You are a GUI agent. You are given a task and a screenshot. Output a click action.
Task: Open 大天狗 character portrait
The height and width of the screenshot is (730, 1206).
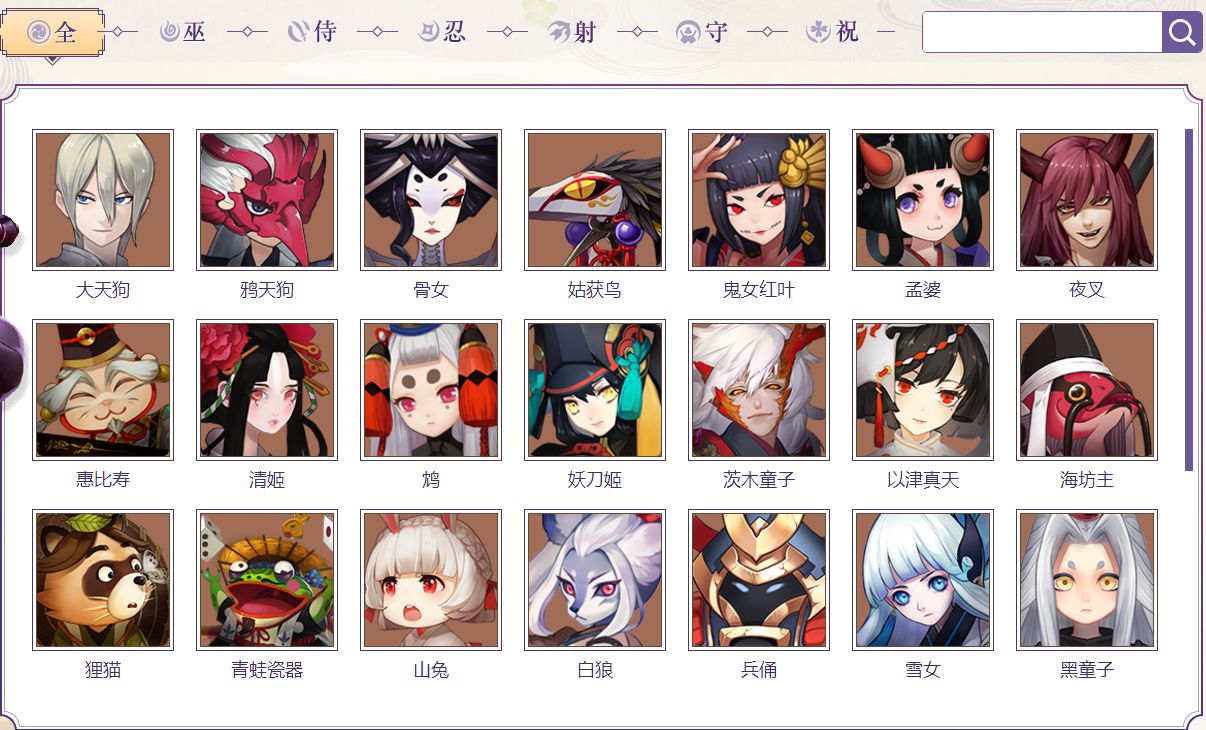tap(103, 200)
